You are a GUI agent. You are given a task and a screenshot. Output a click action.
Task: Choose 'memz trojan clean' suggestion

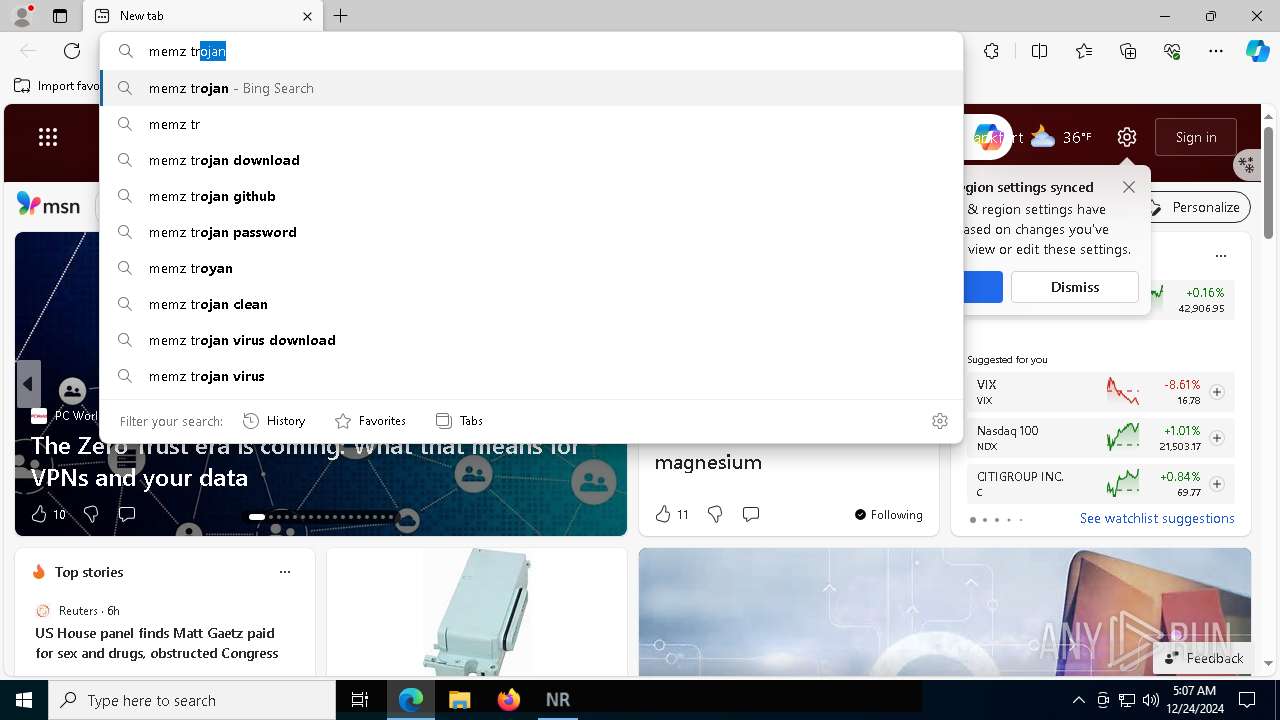pyautogui.click(x=531, y=304)
